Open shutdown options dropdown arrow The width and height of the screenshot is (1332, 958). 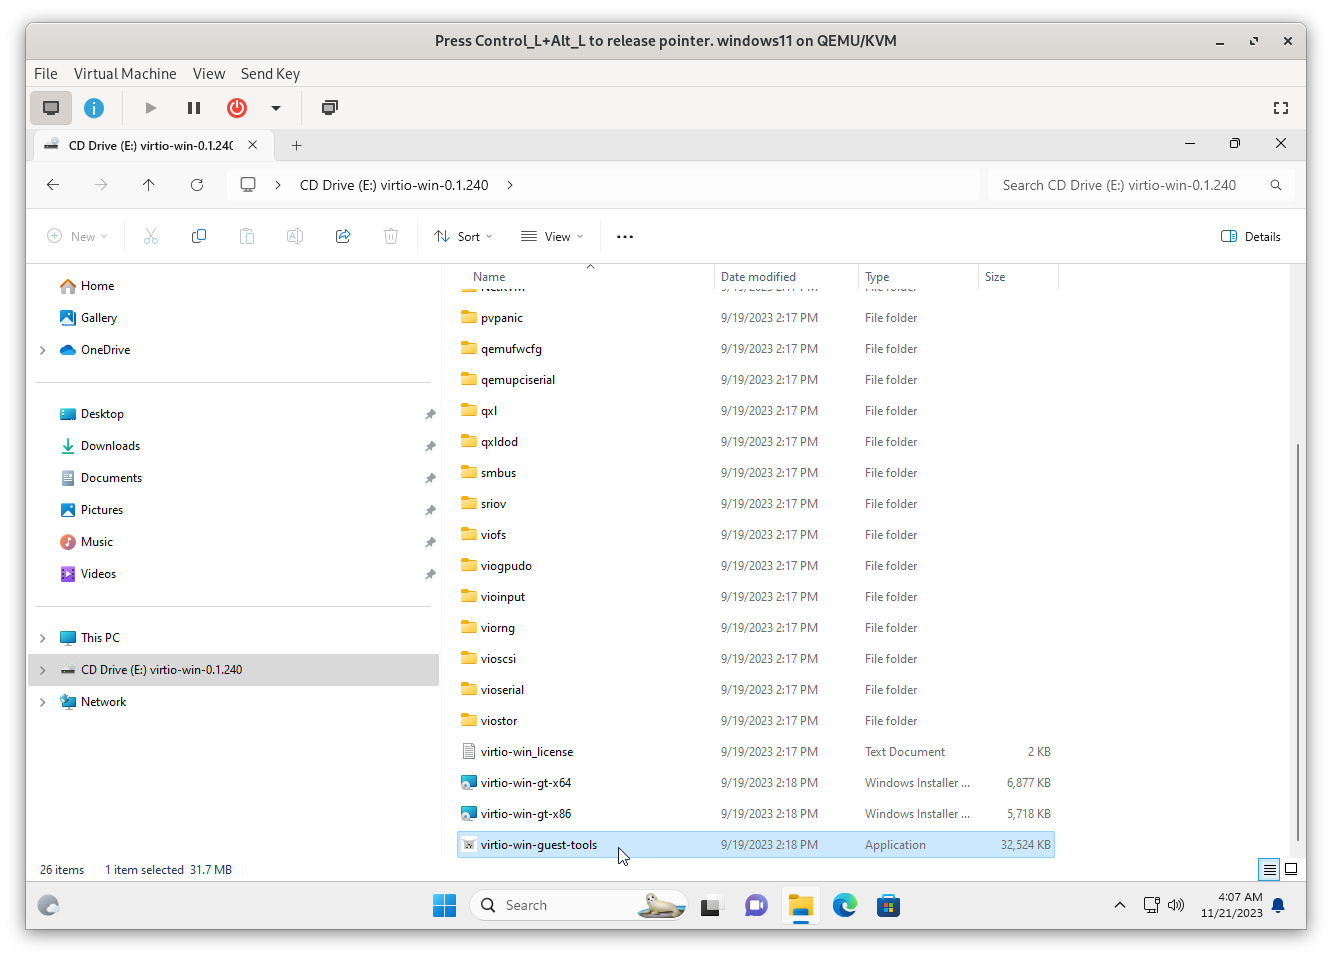click(276, 108)
